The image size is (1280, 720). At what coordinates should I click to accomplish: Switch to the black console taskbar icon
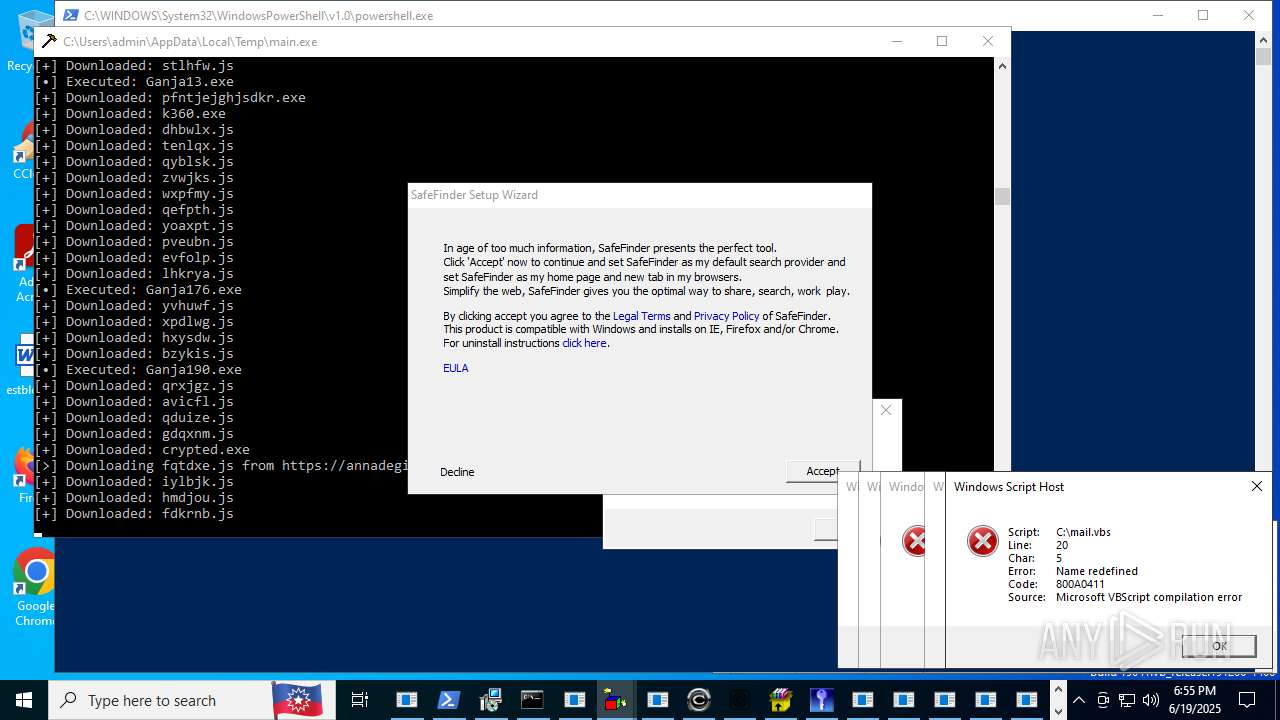(532, 700)
